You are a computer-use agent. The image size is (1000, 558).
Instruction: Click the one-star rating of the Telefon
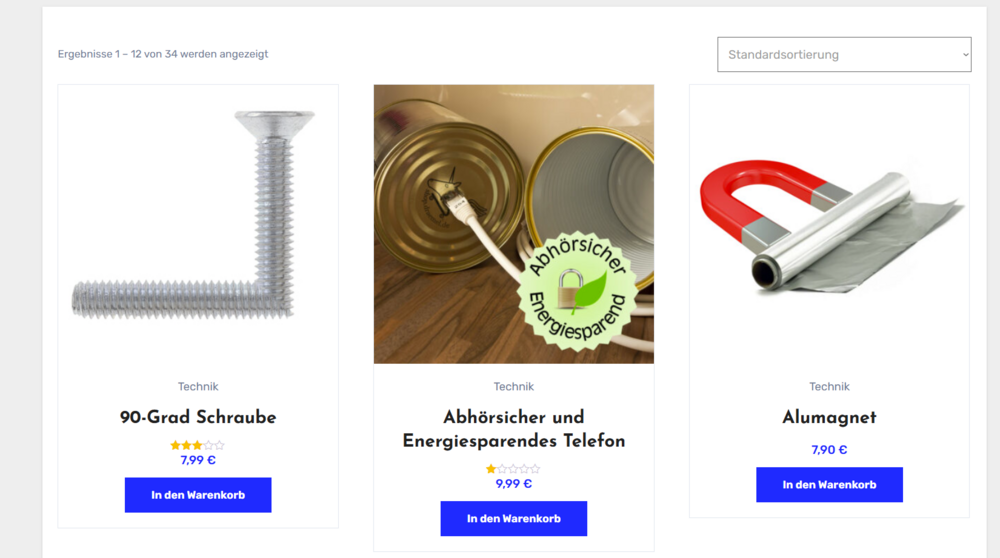(513, 469)
